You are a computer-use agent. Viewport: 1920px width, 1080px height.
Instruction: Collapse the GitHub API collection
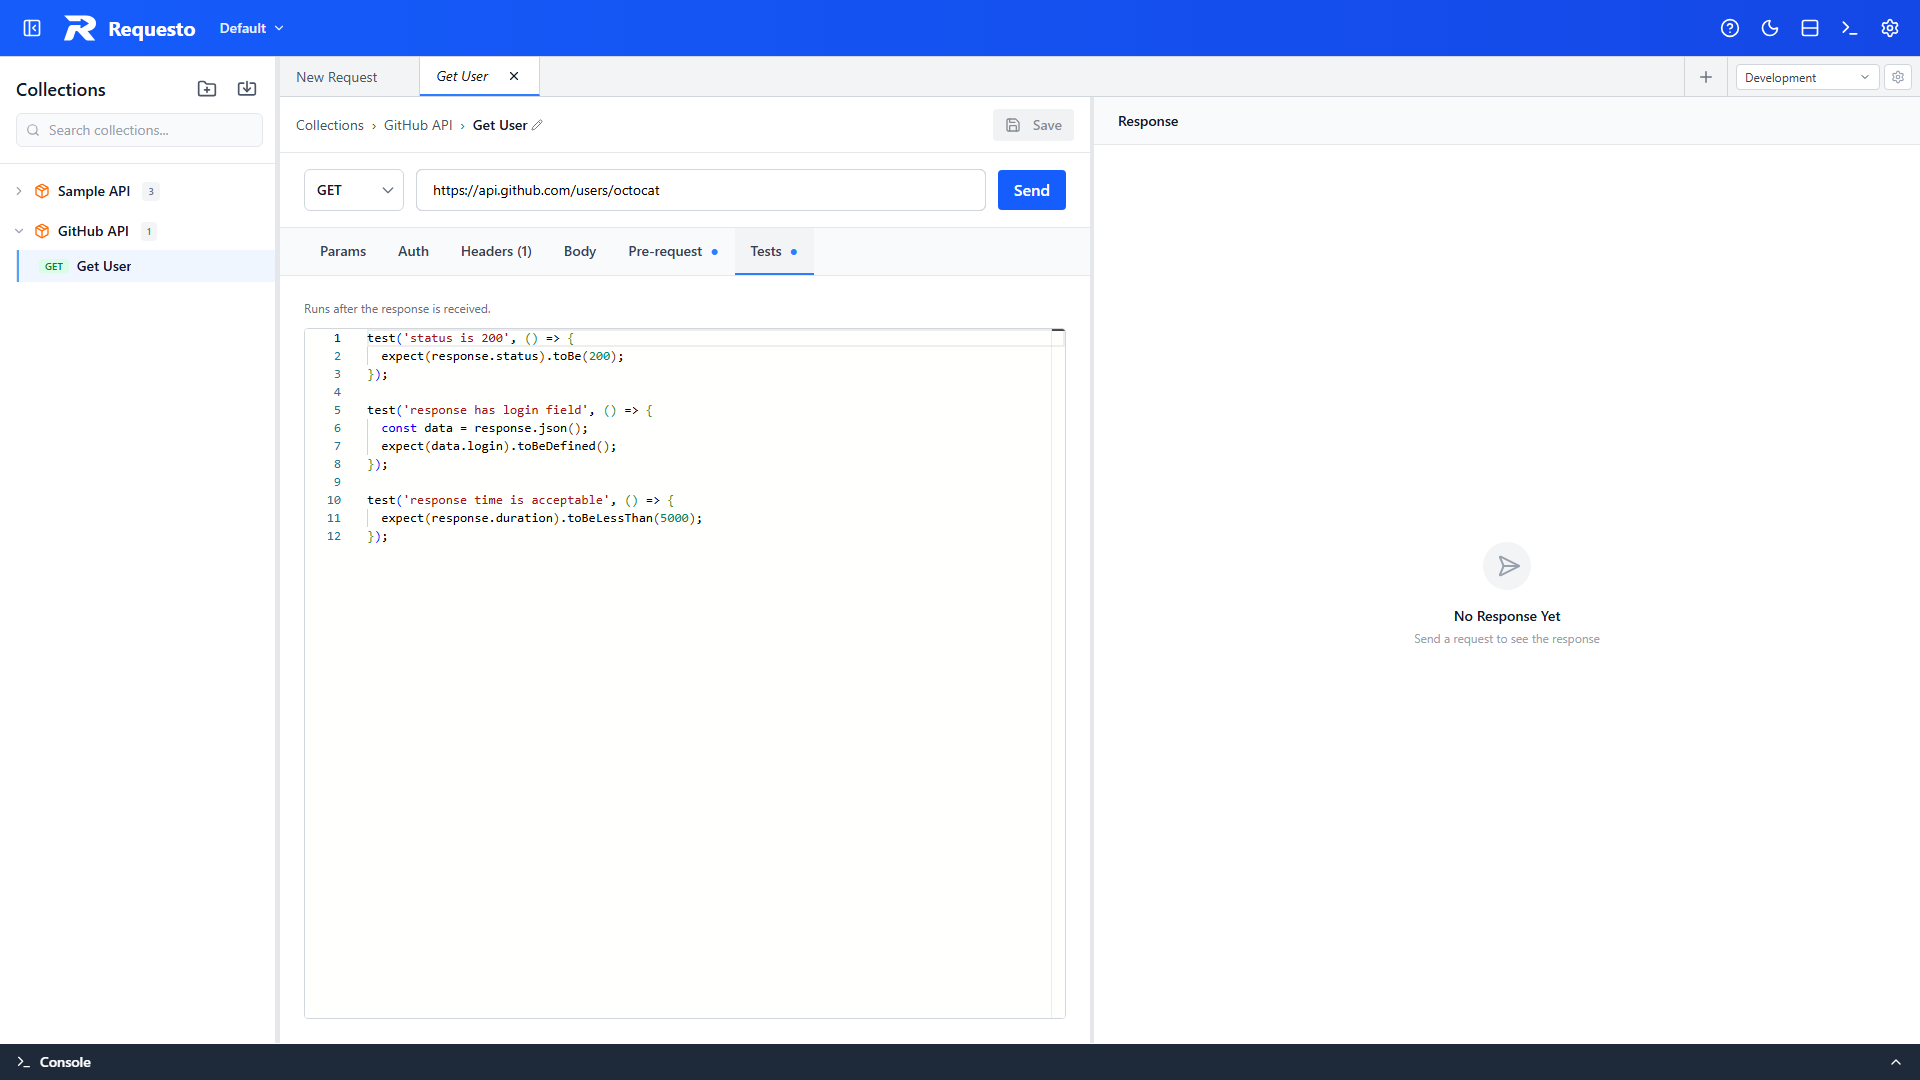click(19, 231)
